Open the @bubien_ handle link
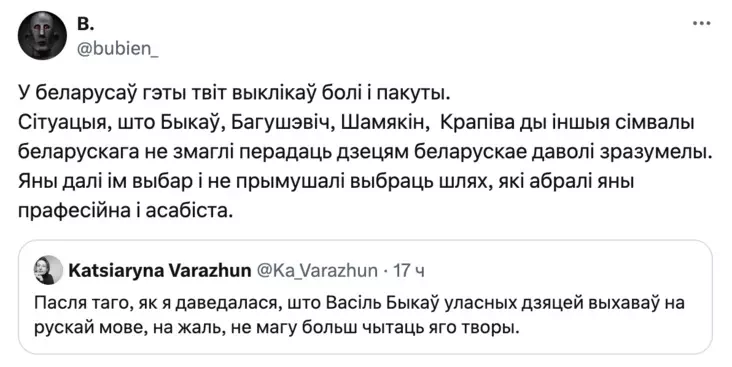732x367 pixels. 117,48
